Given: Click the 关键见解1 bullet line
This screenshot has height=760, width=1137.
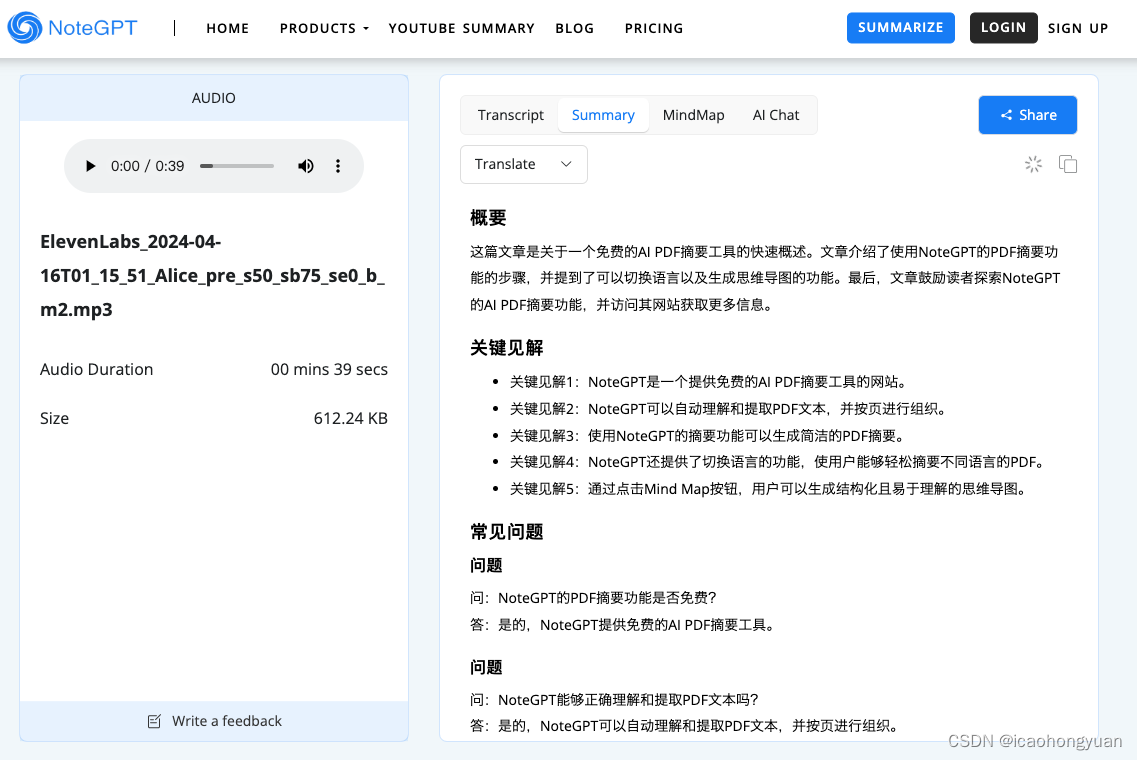Looking at the screenshot, I should coord(708,381).
